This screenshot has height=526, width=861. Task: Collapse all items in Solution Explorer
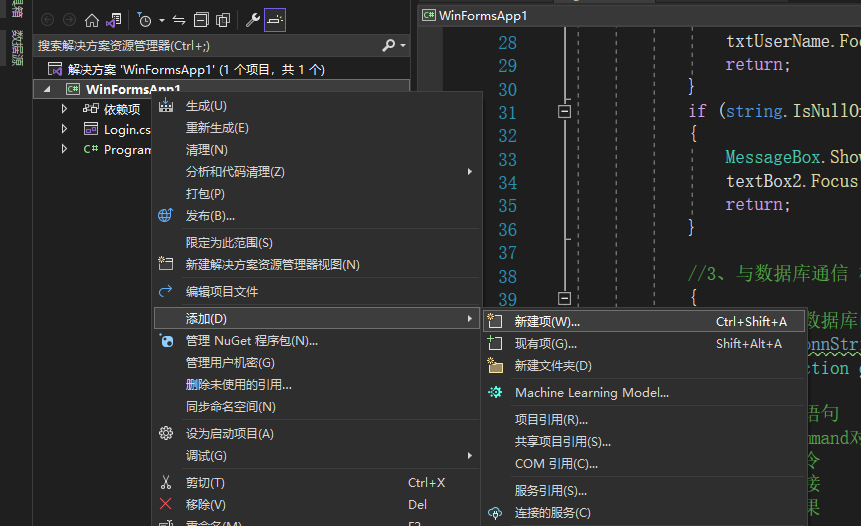coord(202,20)
